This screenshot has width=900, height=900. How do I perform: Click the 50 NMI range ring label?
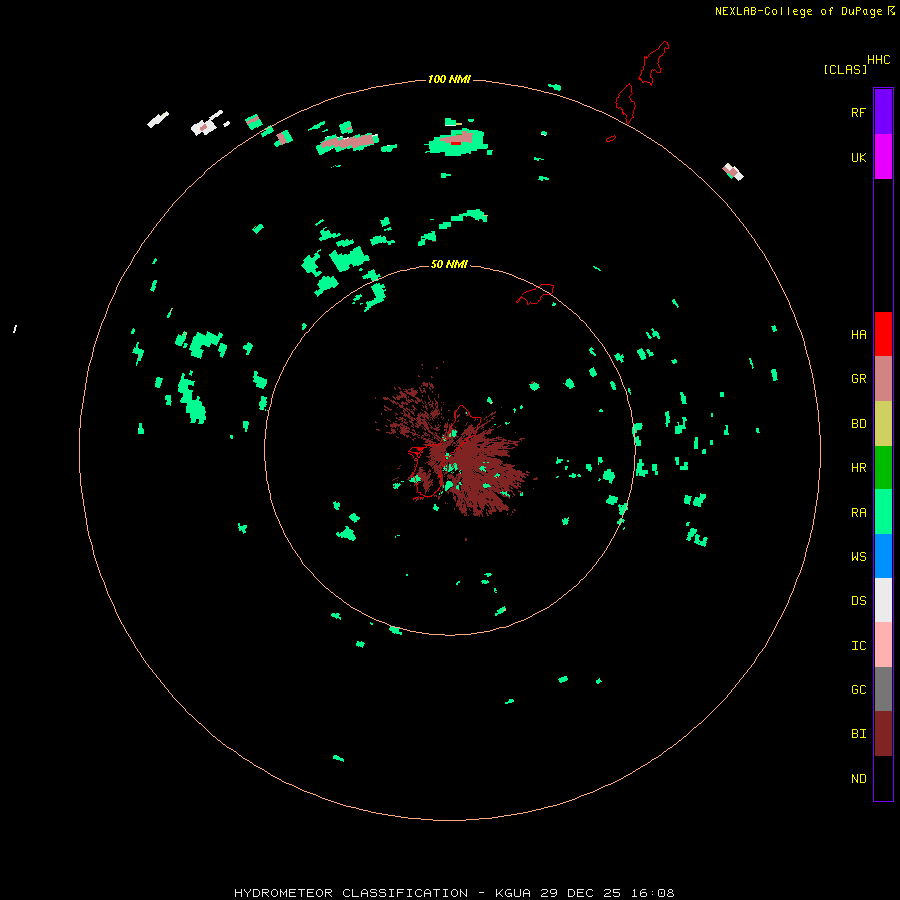pos(449,264)
